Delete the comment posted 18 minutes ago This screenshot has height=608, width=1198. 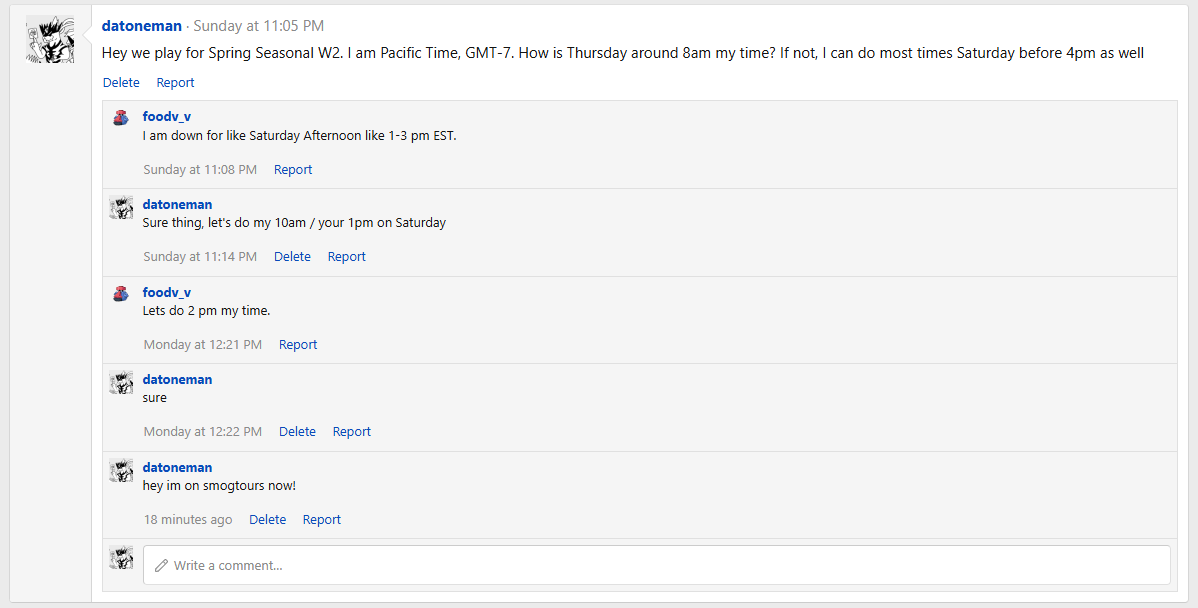point(267,520)
